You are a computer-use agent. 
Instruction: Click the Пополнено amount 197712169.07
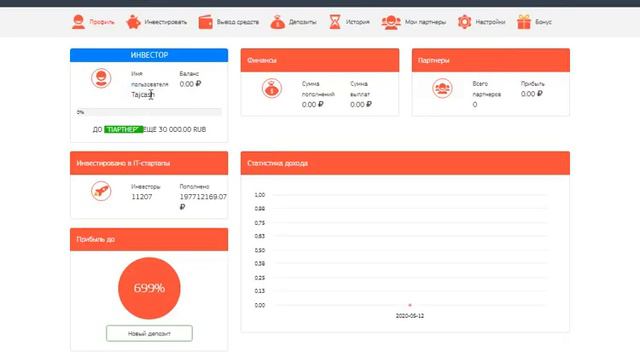(x=203, y=197)
